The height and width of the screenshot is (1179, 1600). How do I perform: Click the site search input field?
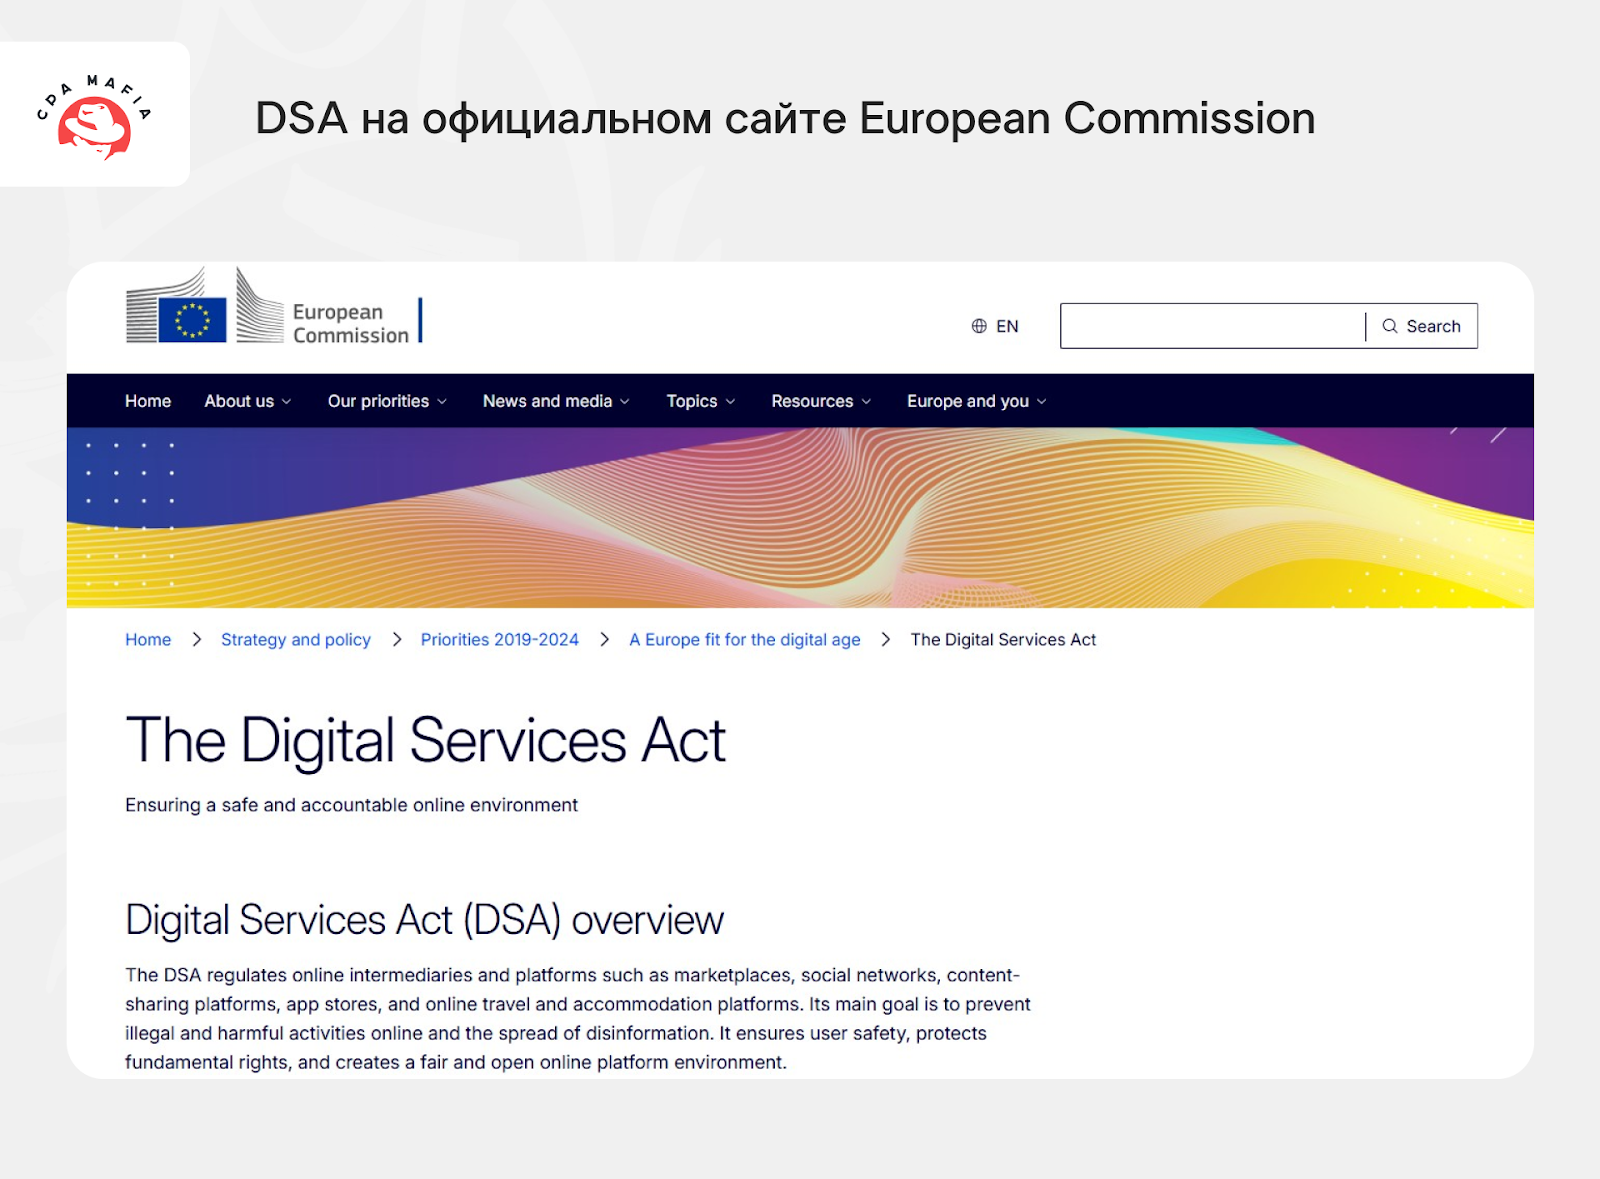pyautogui.click(x=1212, y=326)
